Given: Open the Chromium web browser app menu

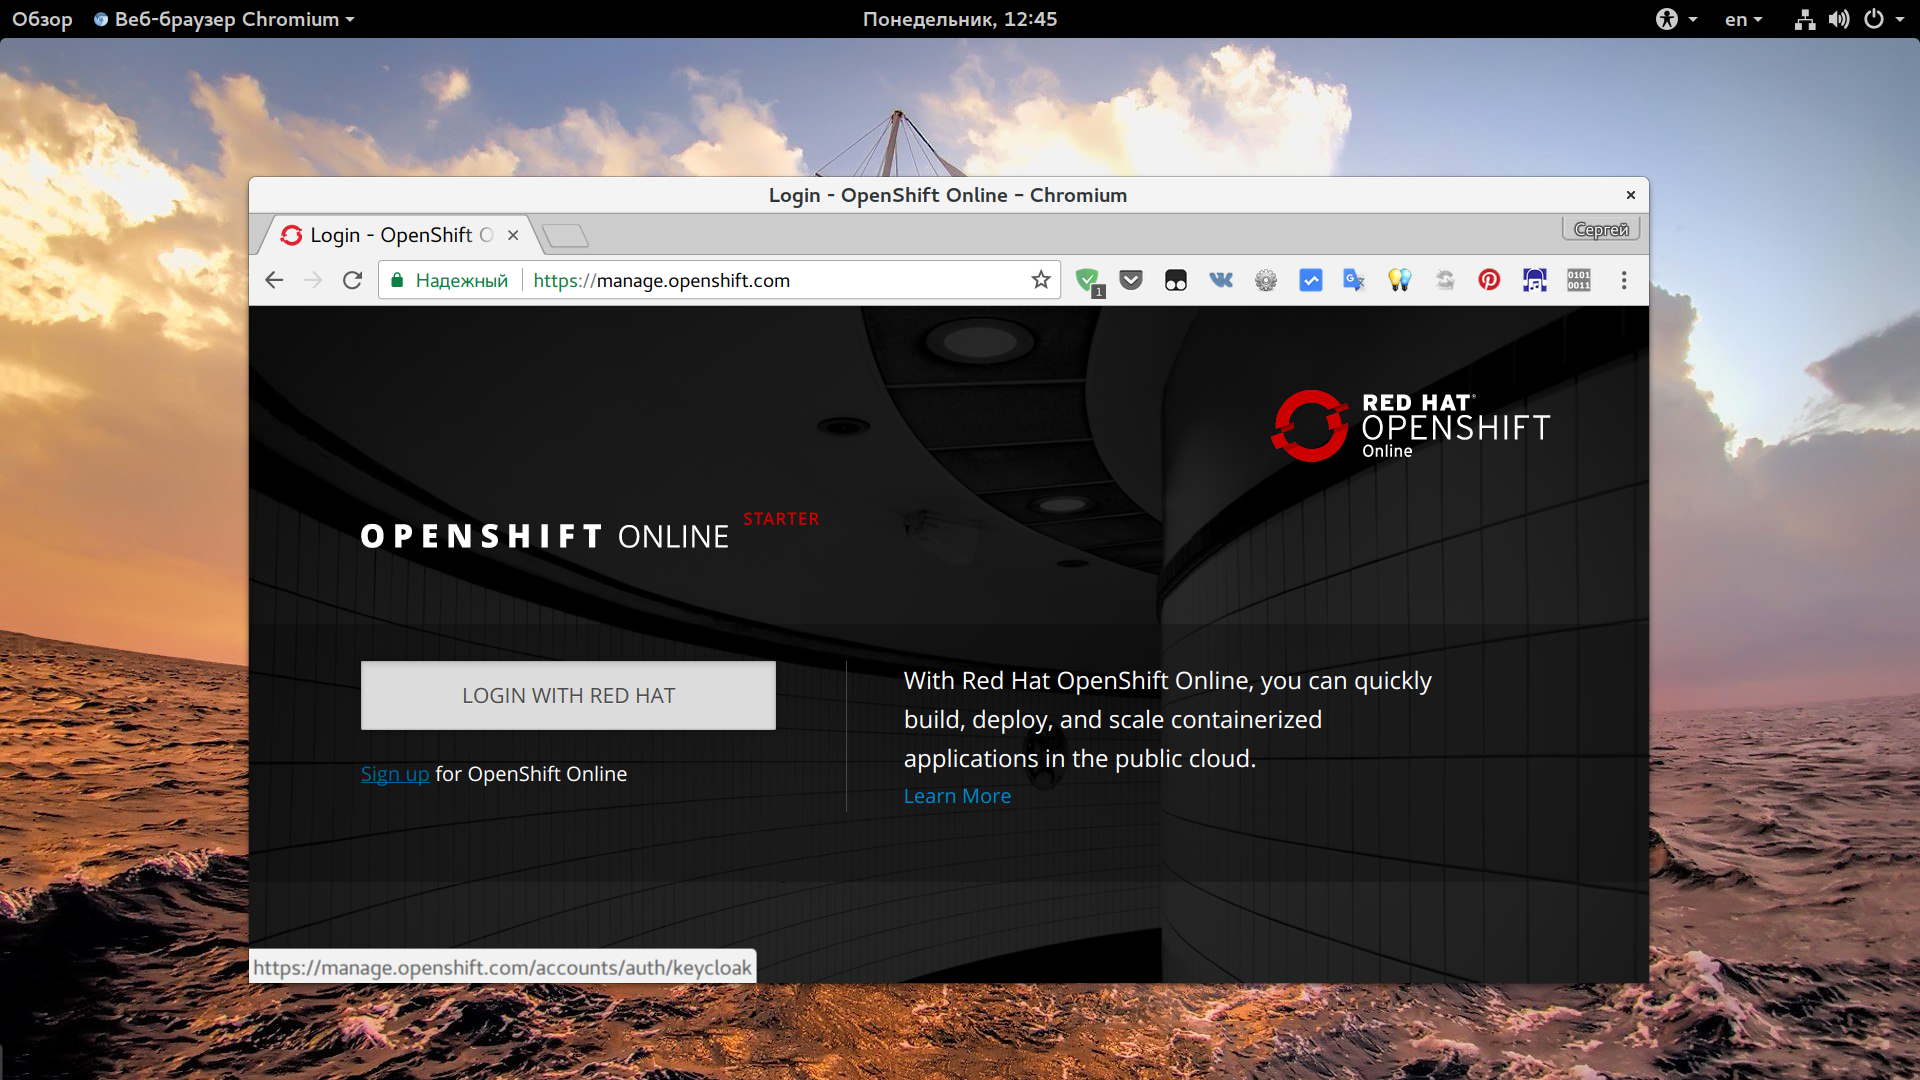Looking at the screenshot, I should [x=225, y=19].
